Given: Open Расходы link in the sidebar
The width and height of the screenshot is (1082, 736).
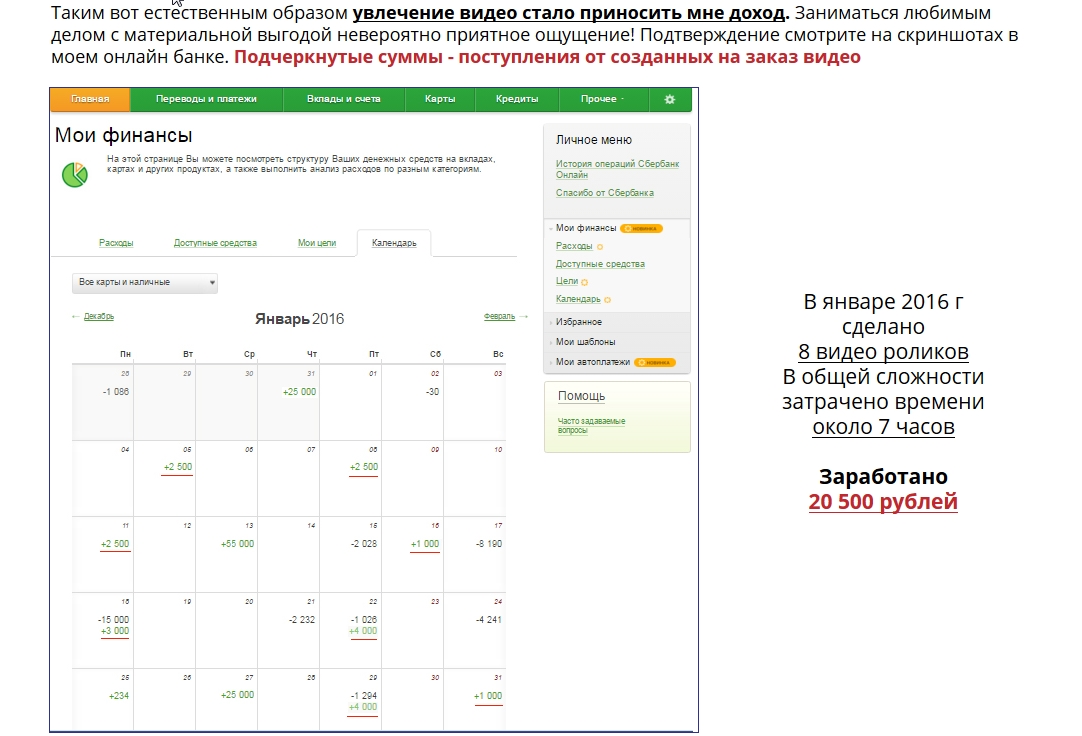Looking at the screenshot, I should (x=574, y=246).
